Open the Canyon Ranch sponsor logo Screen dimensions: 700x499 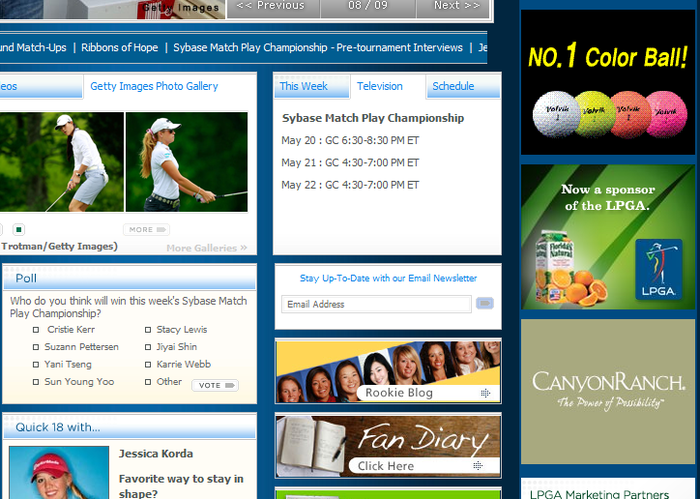point(608,391)
